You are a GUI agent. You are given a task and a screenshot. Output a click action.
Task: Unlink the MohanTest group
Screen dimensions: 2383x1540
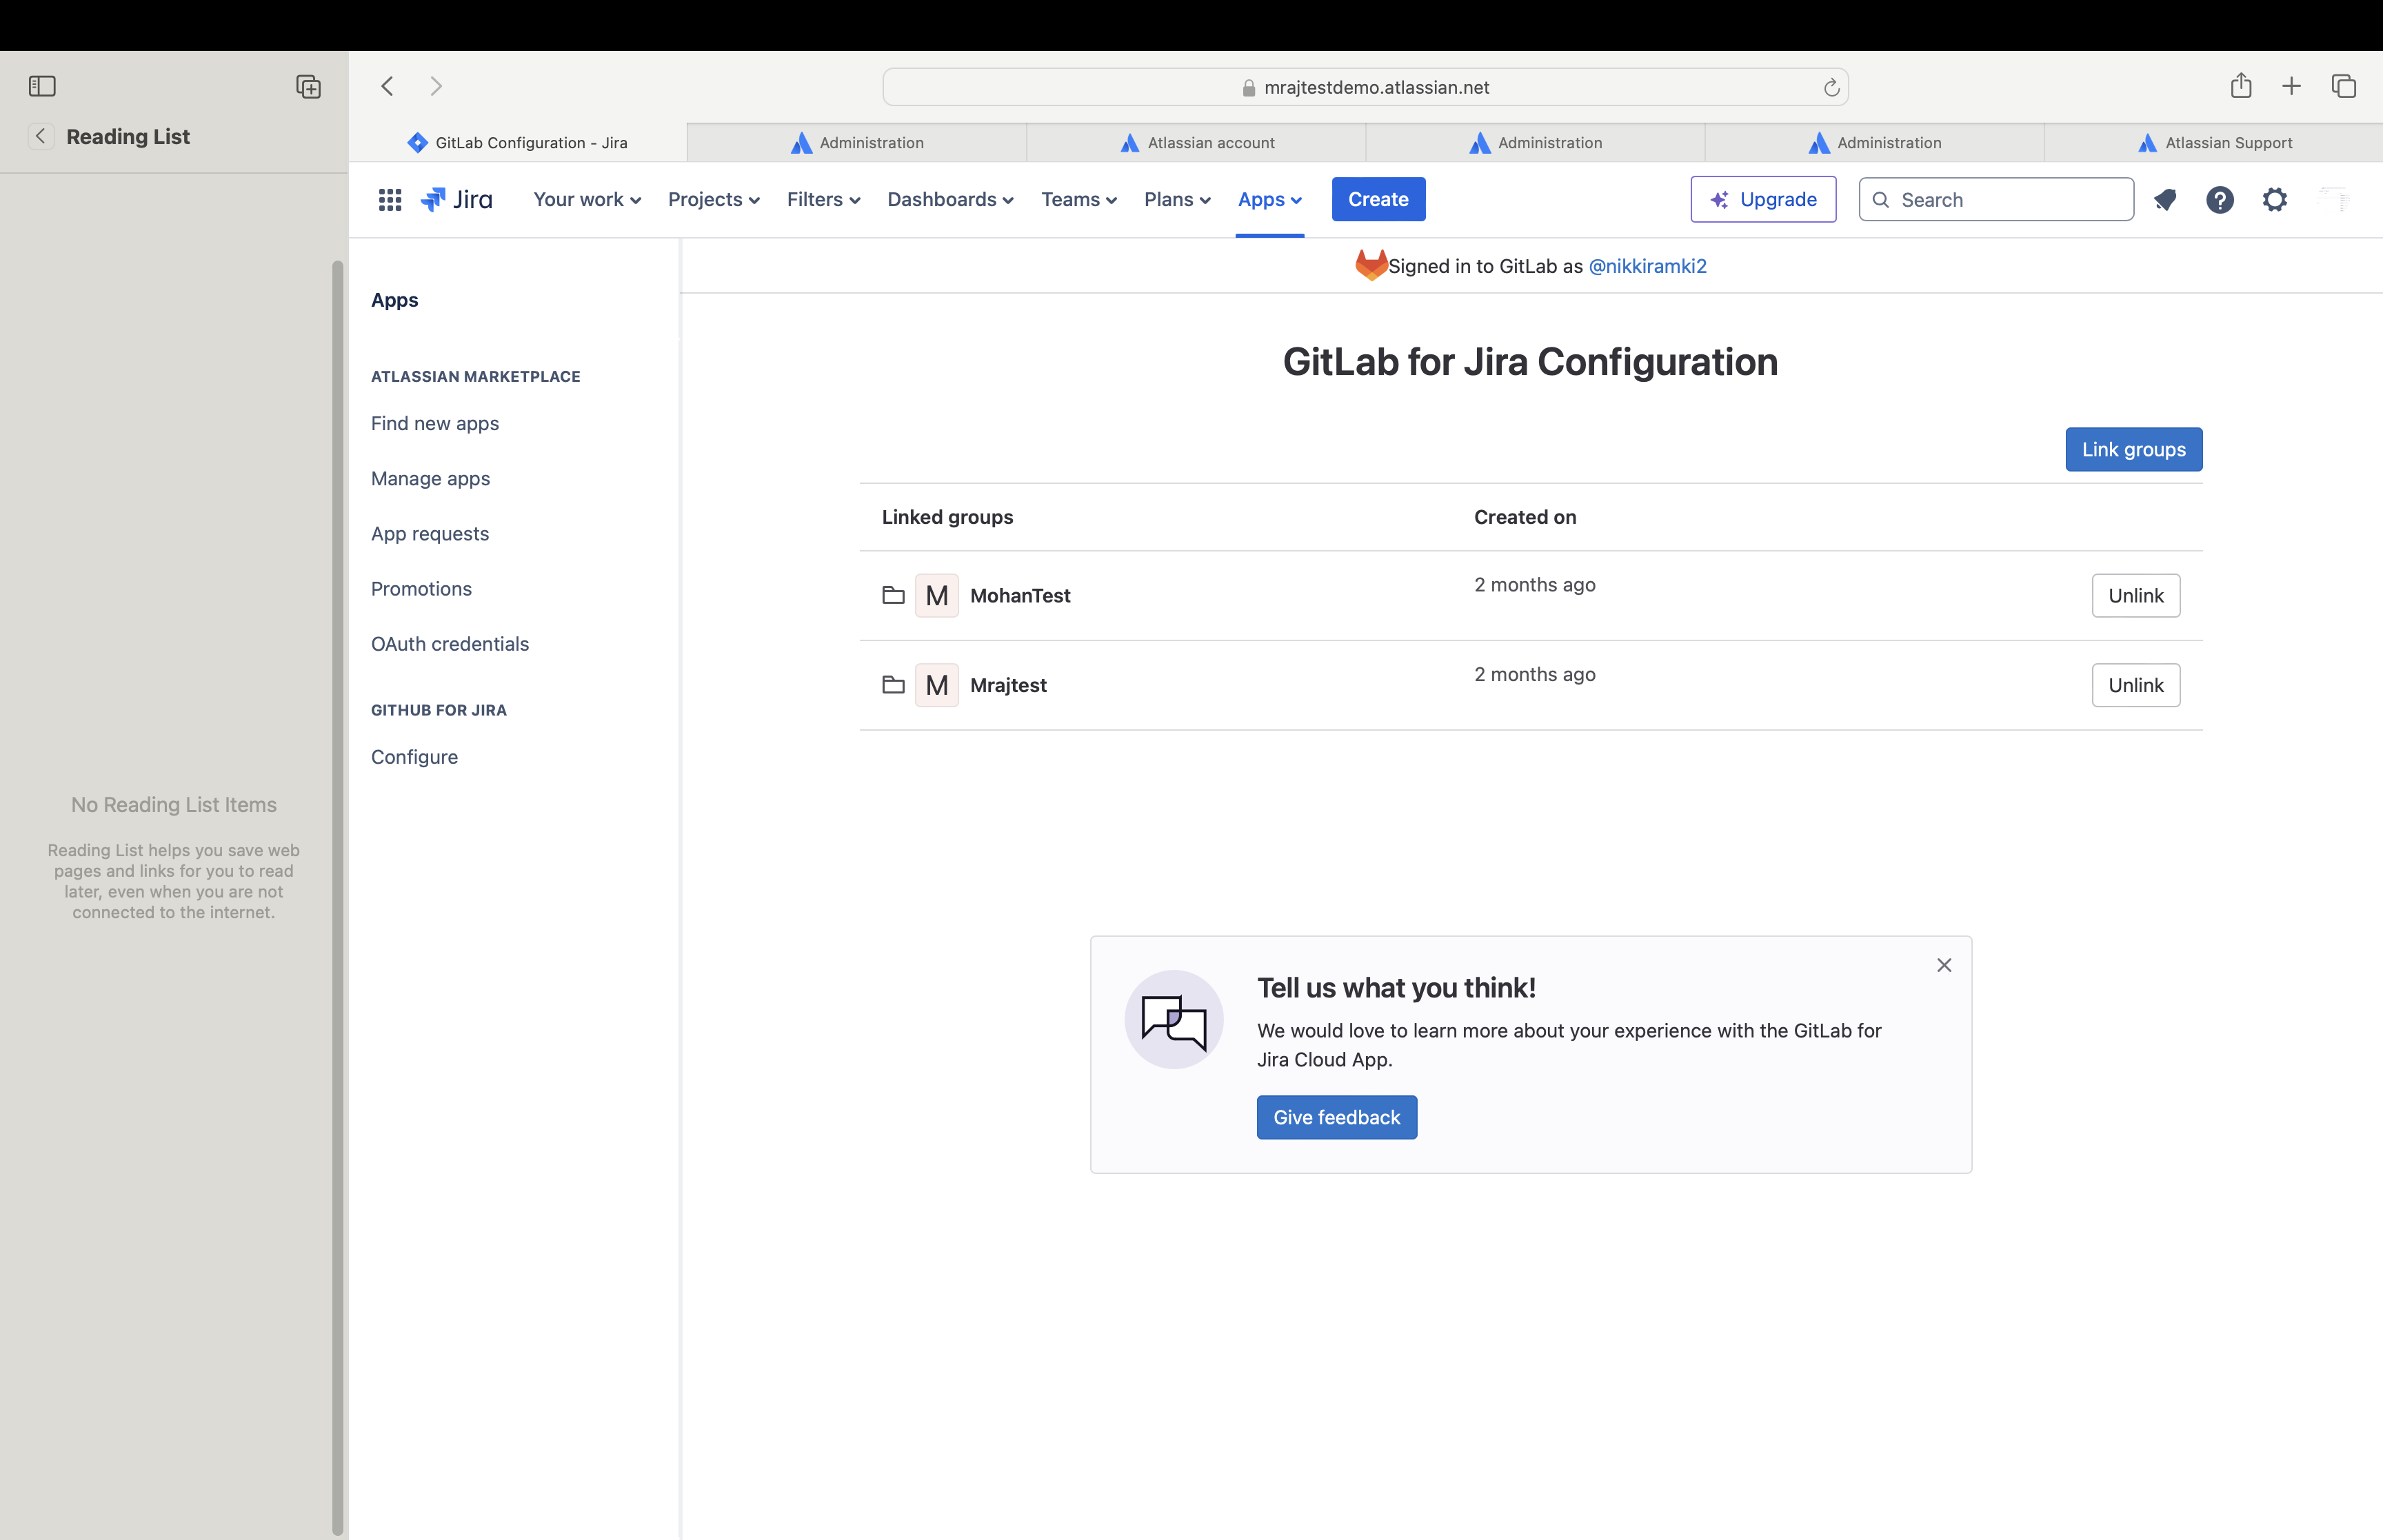tap(2136, 595)
